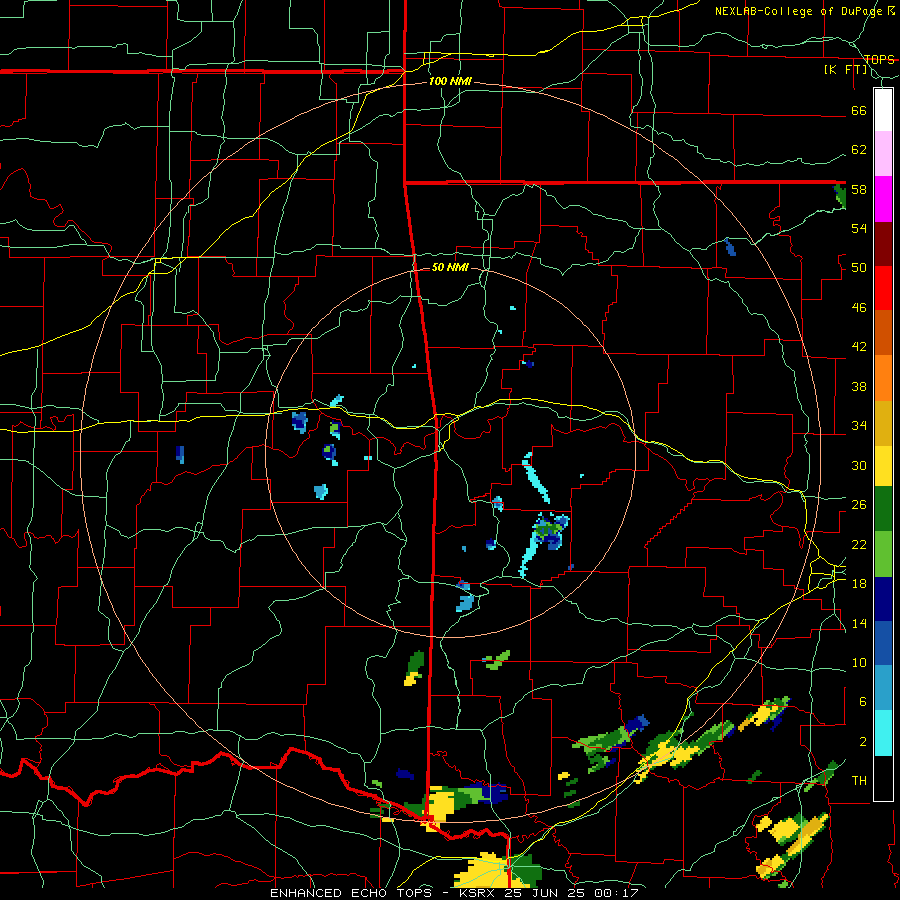Image resolution: width=900 pixels, height=900 pixels.
Task: Click the '[K FT]' units label
Action: [x=845, y=69]
